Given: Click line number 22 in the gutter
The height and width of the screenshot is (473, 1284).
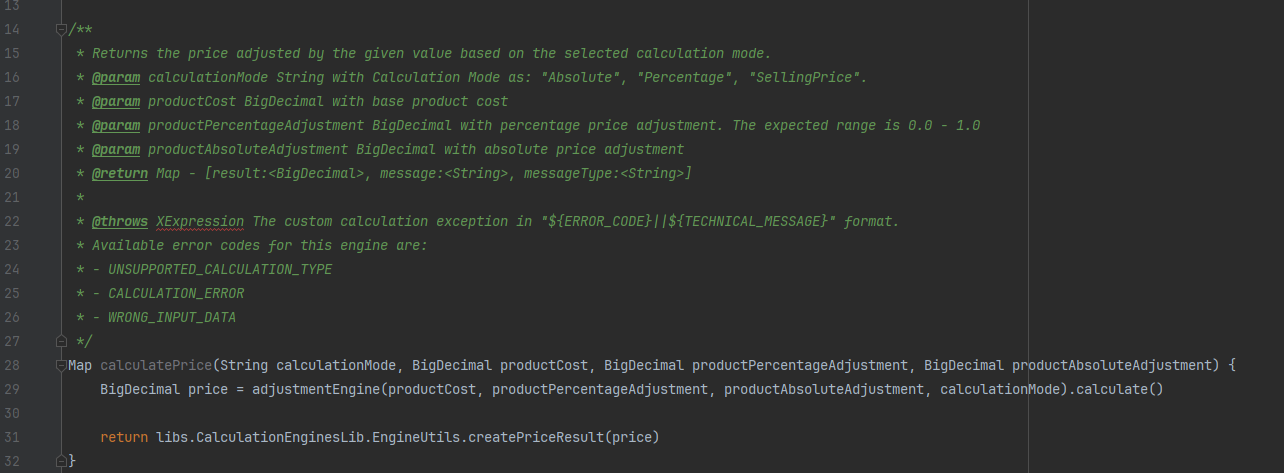Looking at the screenshot, I should (13, 221).
